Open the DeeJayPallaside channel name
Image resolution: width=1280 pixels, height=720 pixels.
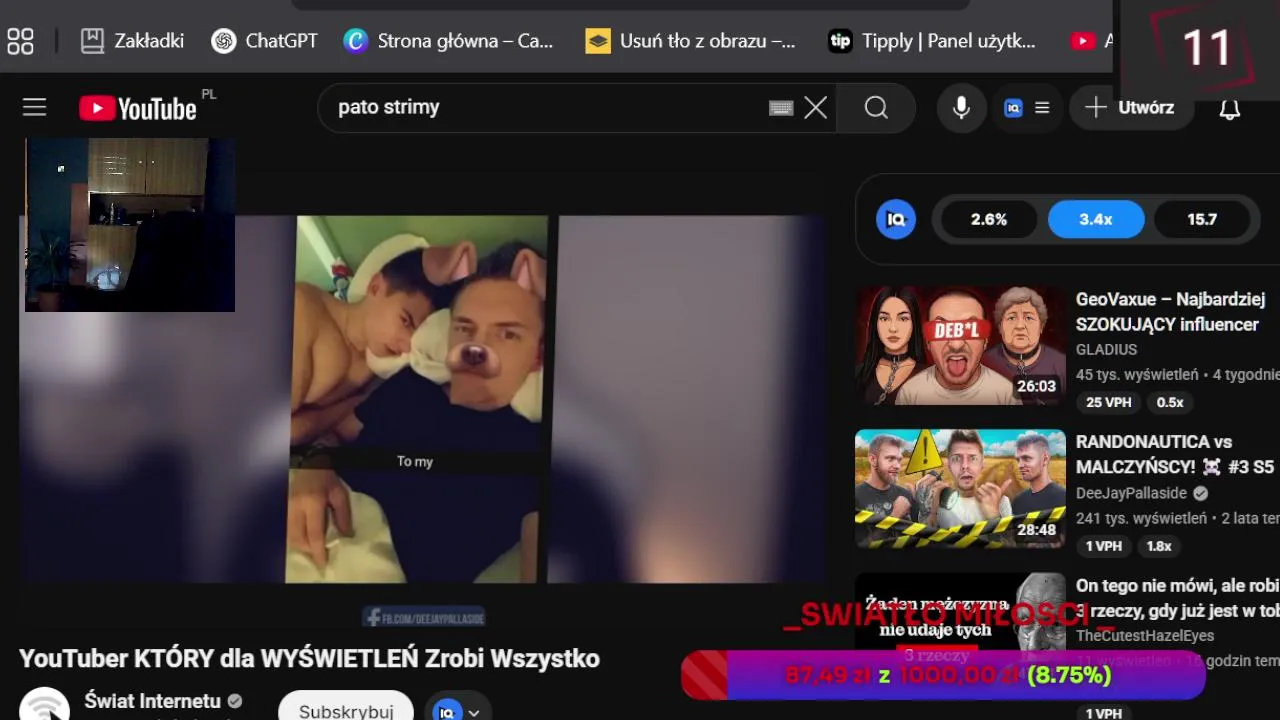(1131, 493)
